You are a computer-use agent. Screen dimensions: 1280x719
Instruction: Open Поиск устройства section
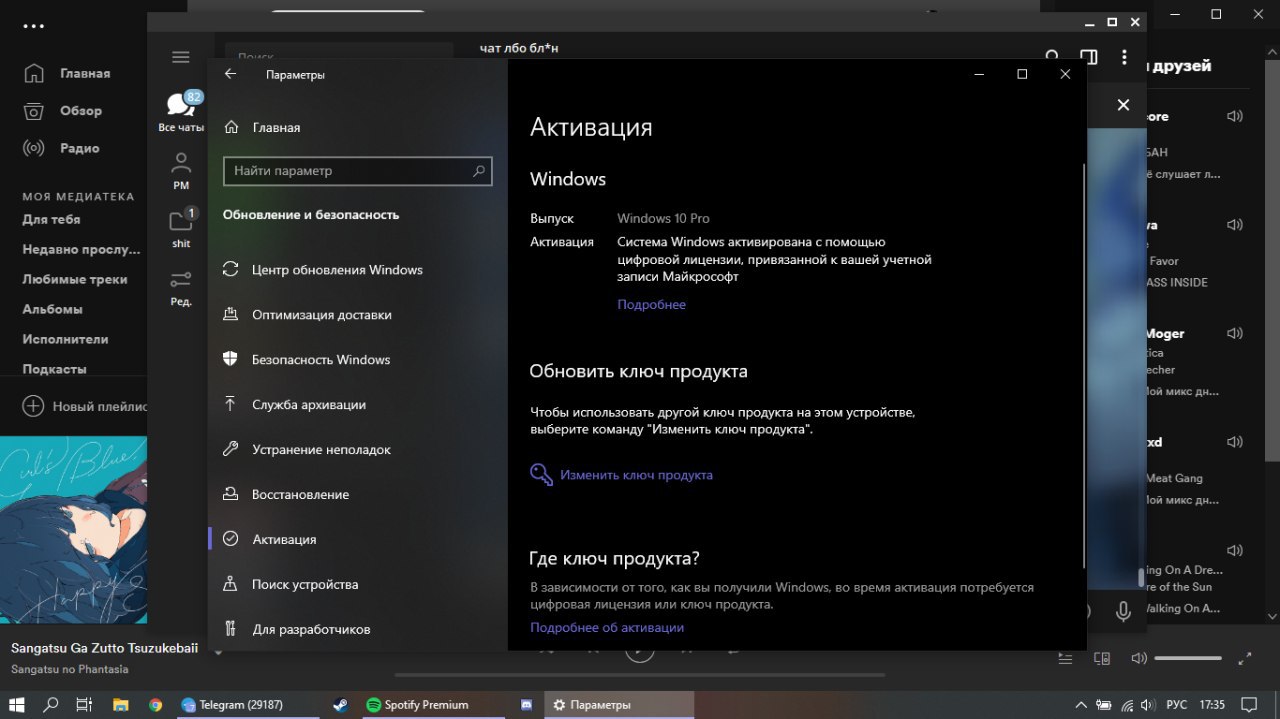358,584
